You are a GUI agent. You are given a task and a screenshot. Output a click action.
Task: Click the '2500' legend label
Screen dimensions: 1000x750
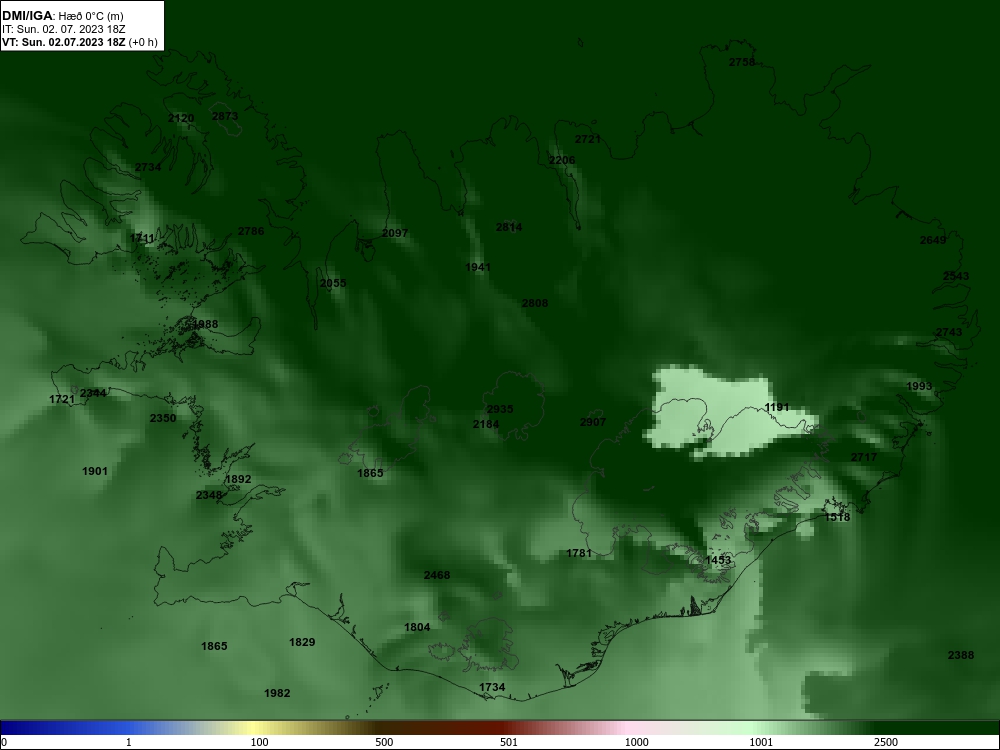886,742
